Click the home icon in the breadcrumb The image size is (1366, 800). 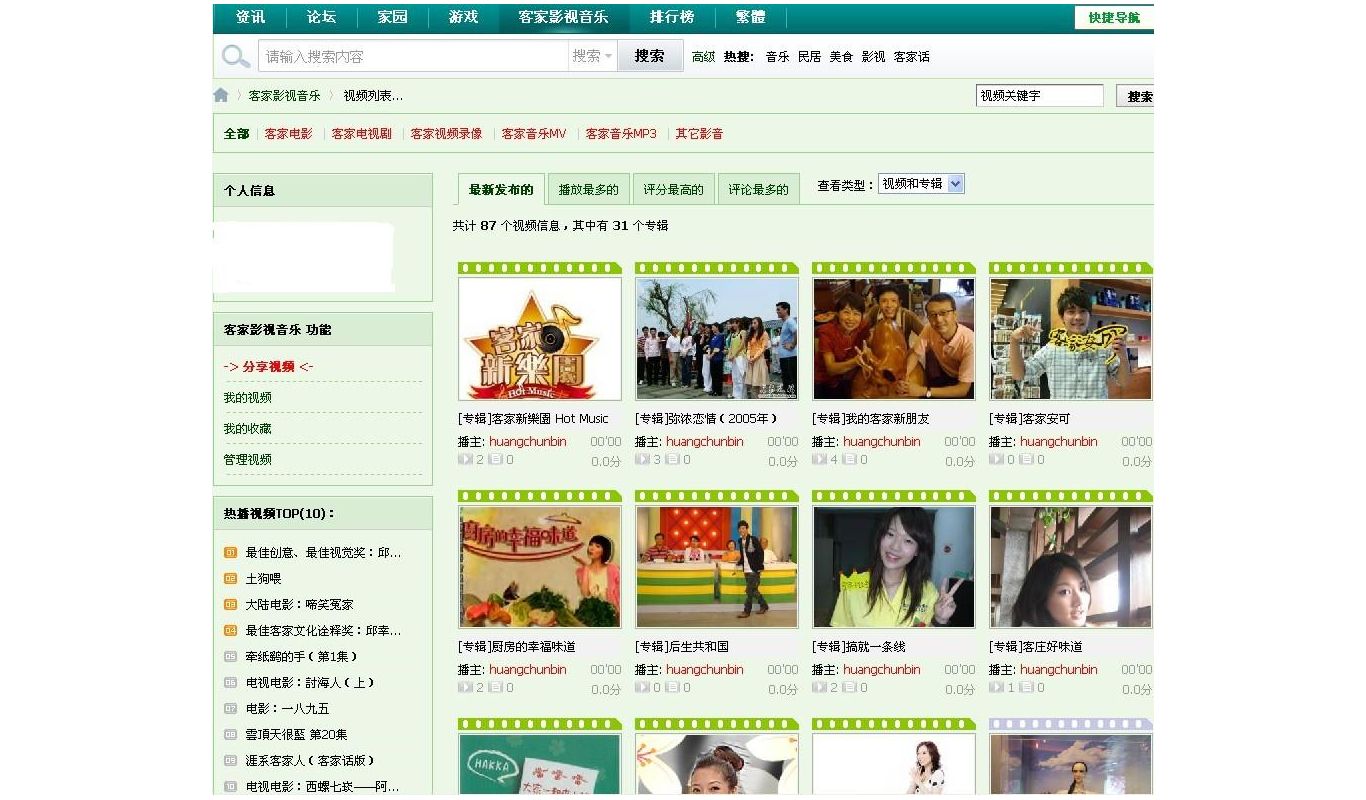[x=221, y=95]
